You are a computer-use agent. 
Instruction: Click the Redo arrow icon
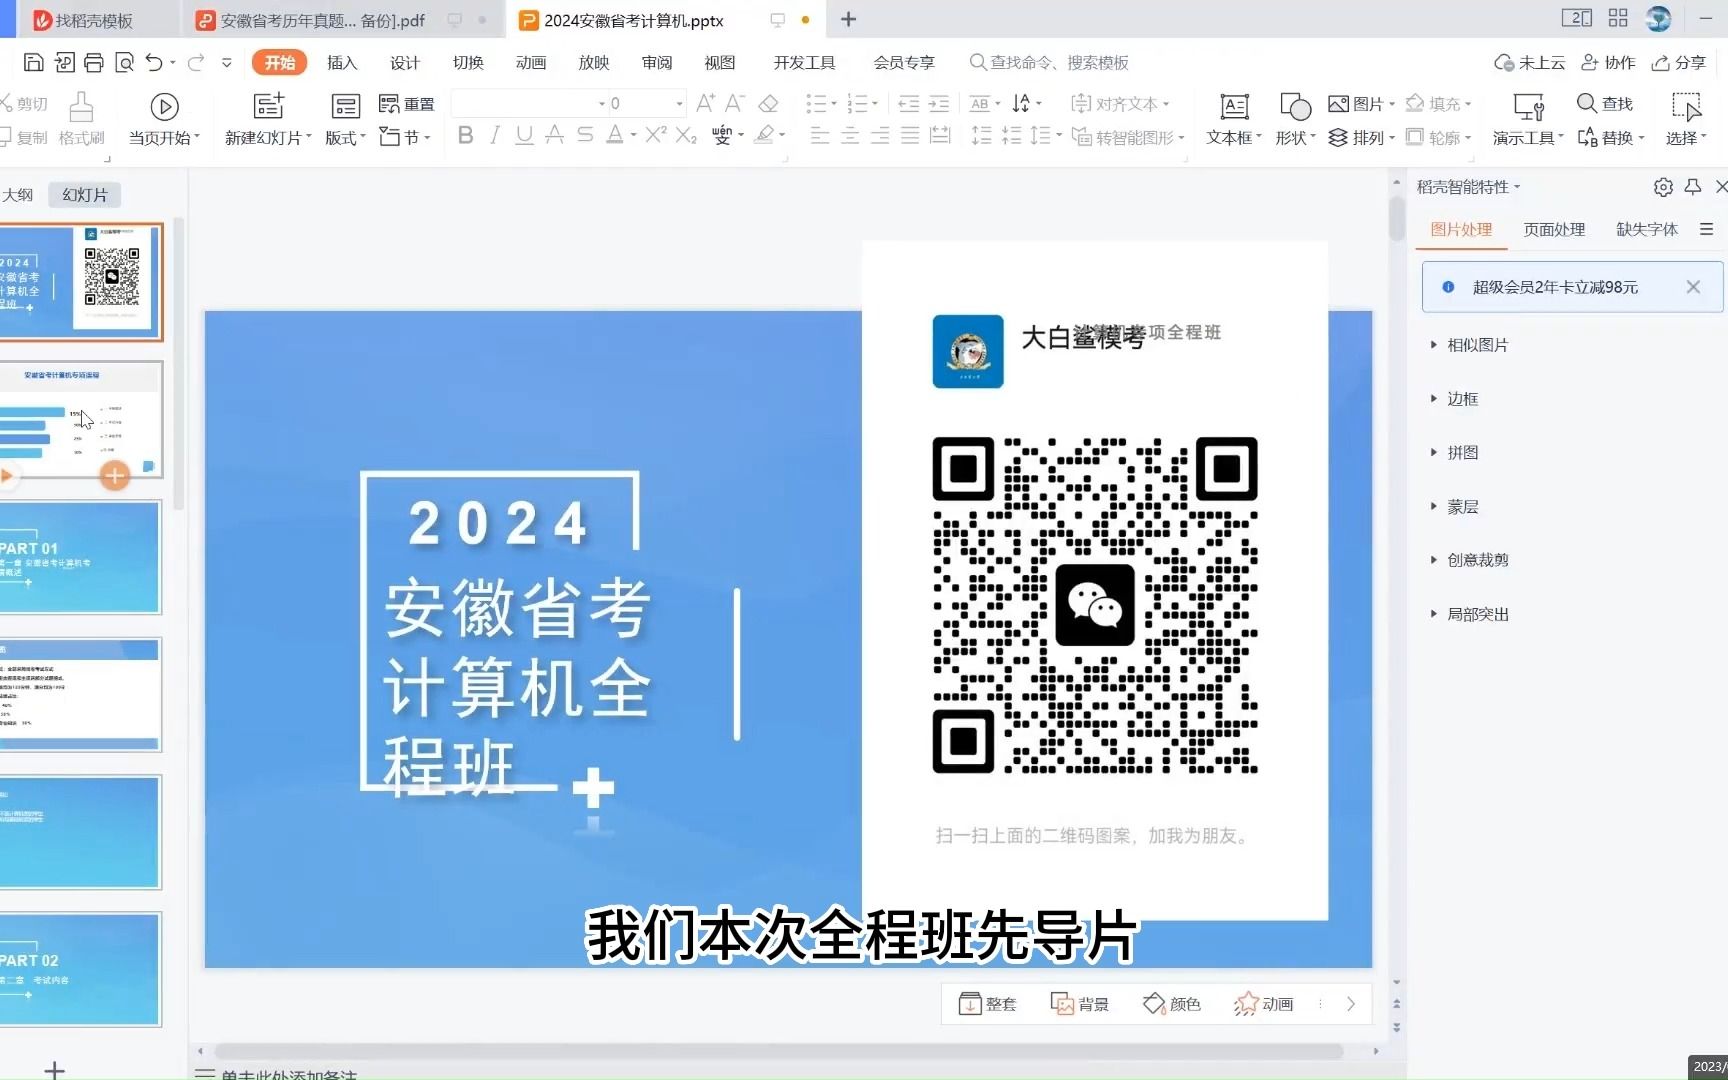pos(196,62)
